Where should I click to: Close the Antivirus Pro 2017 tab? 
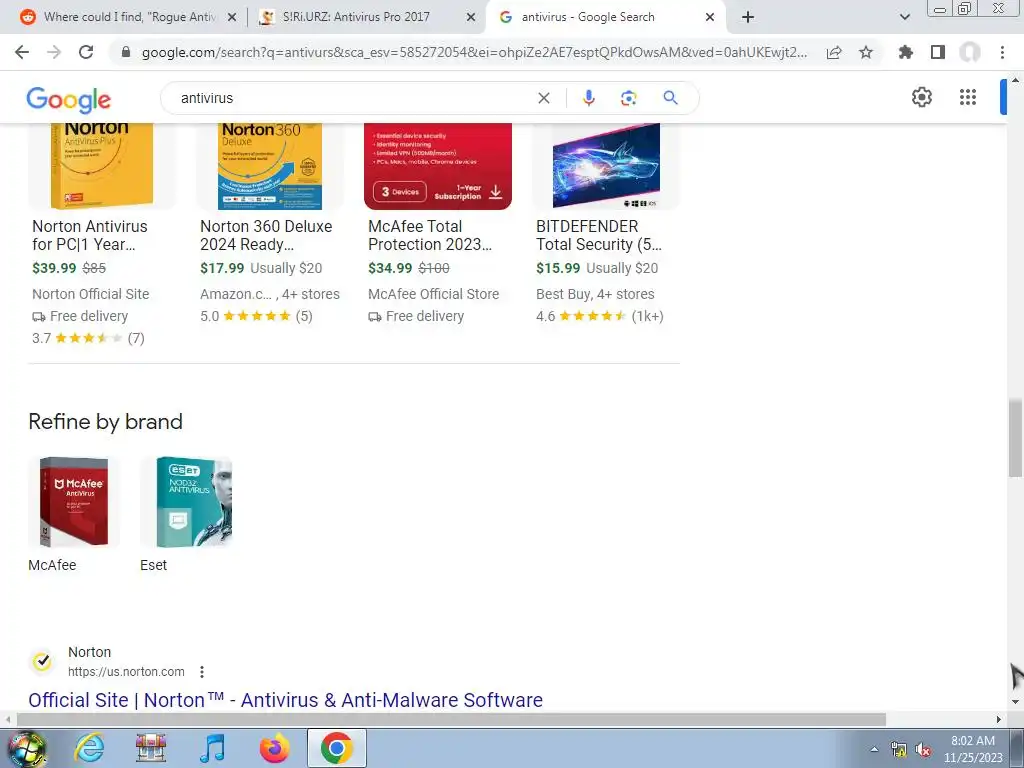[471, 18]
